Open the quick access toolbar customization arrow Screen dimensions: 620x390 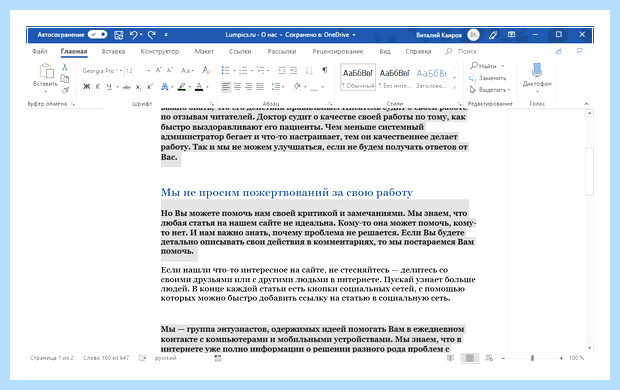coord(166,35)
